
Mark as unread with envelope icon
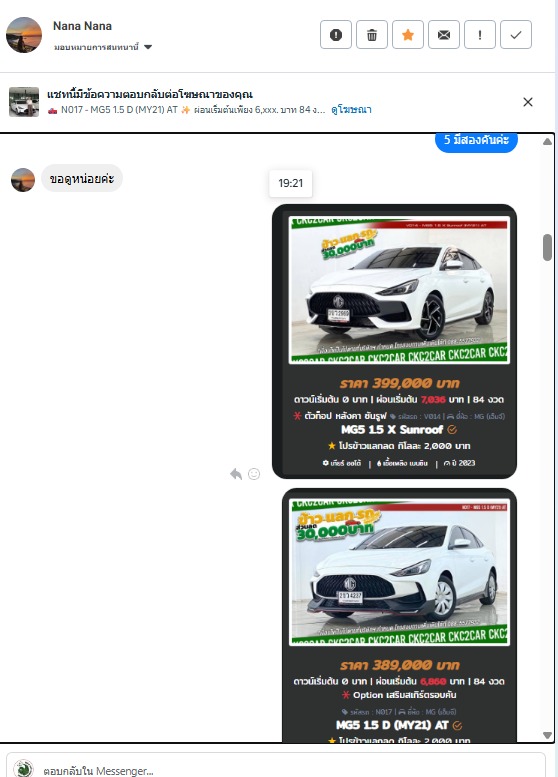pos(444,35)
